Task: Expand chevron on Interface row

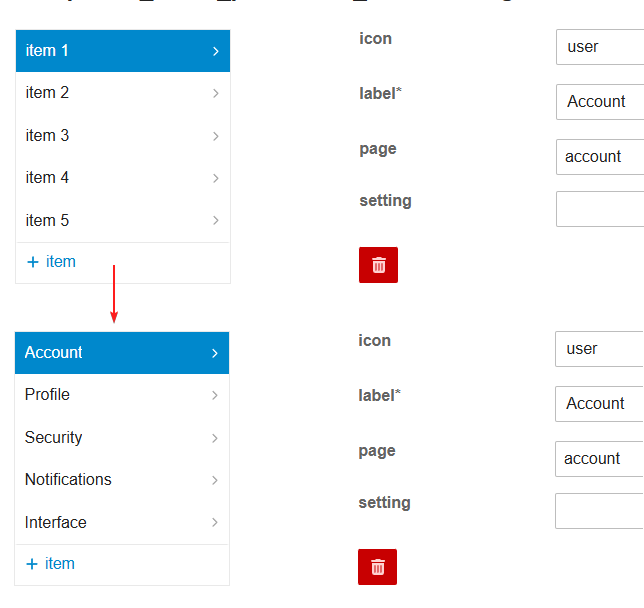Action: 215,522
